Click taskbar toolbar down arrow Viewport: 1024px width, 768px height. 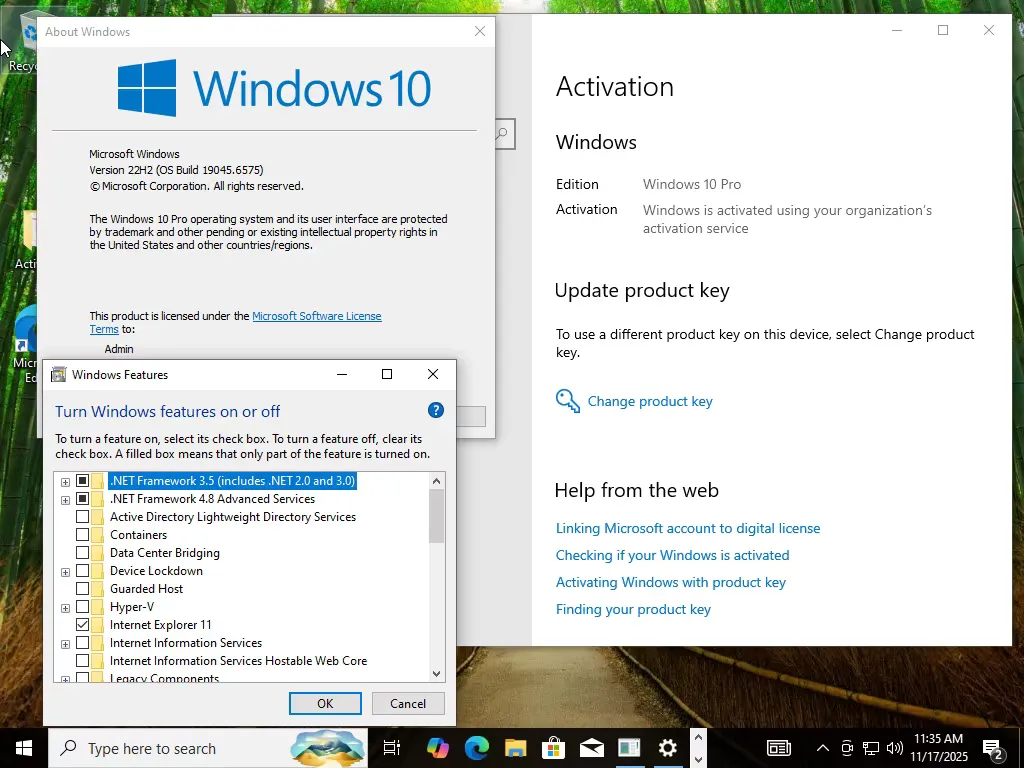(x=698, y=759)
